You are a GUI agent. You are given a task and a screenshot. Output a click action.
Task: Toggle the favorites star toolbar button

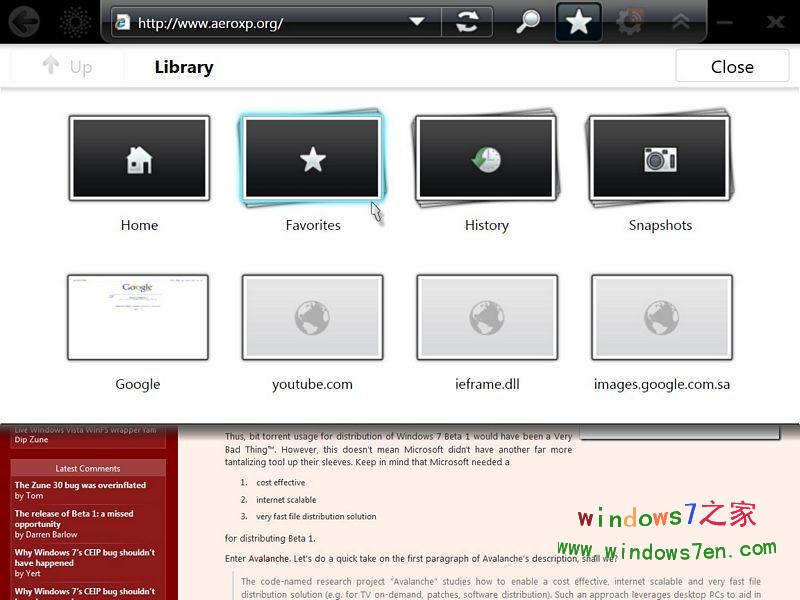(579, 21)
